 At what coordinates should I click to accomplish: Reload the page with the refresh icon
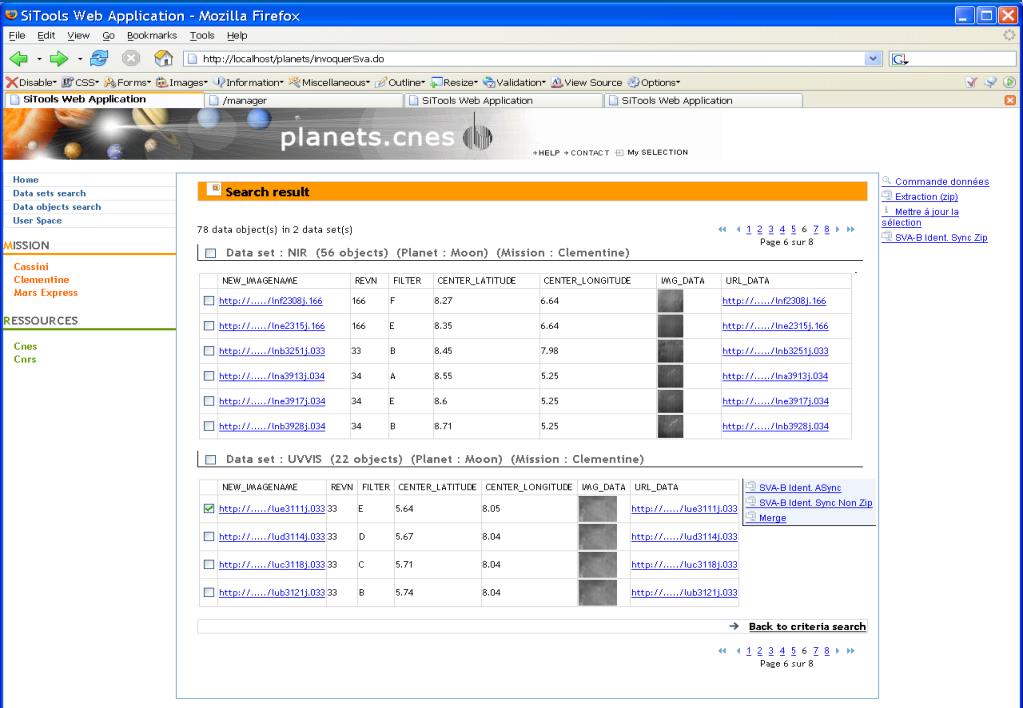click(99, 59)
